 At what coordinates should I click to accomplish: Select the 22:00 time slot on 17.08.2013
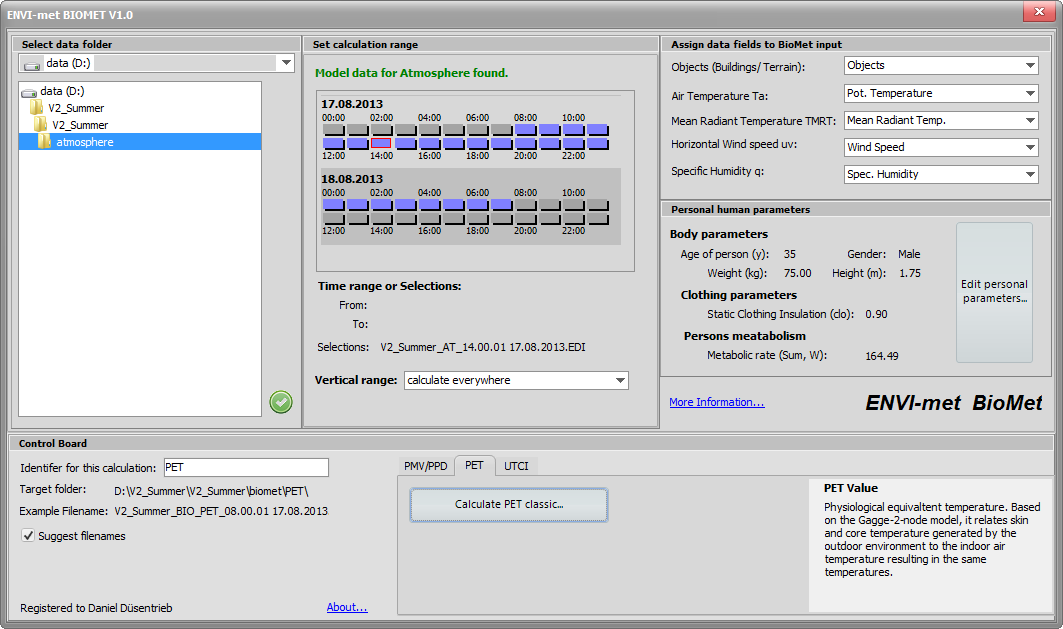tap(574, 143)
